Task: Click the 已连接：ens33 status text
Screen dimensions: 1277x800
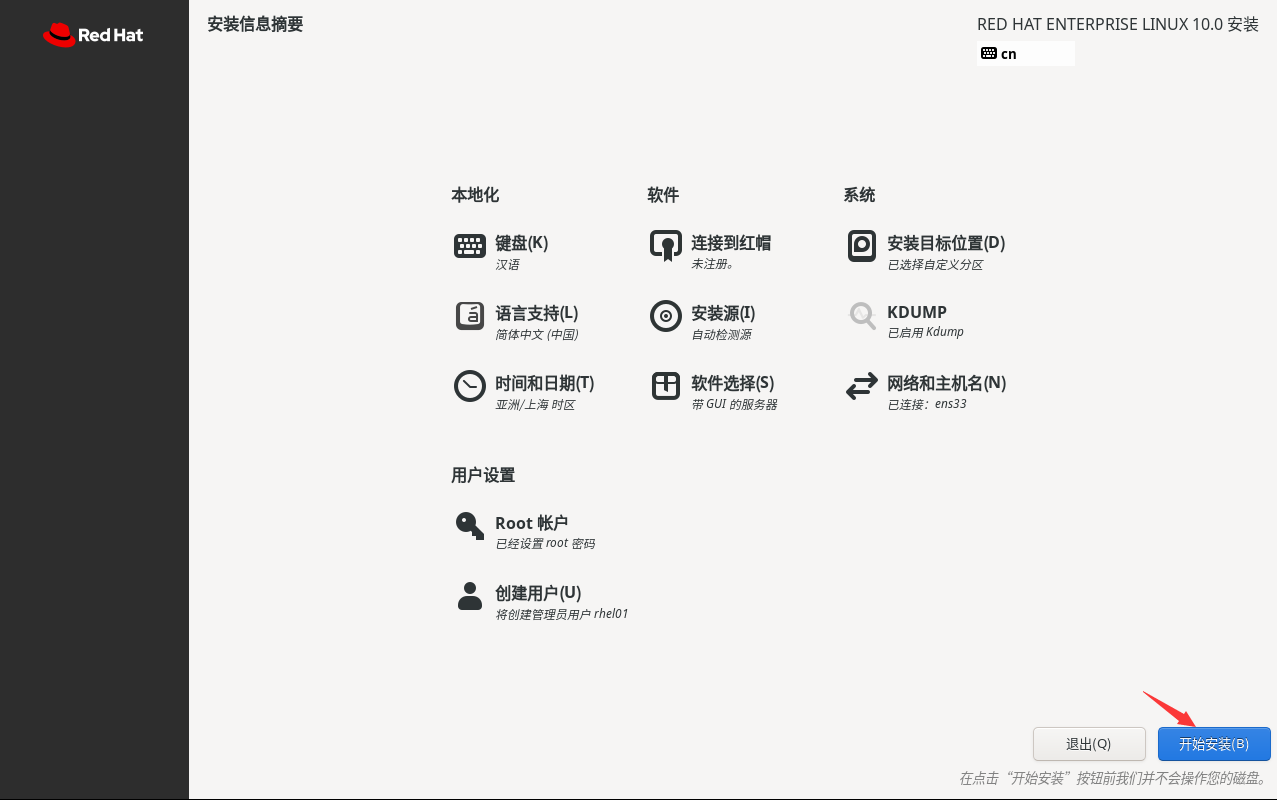Action: pyautogui.click(x=927, y=405)
